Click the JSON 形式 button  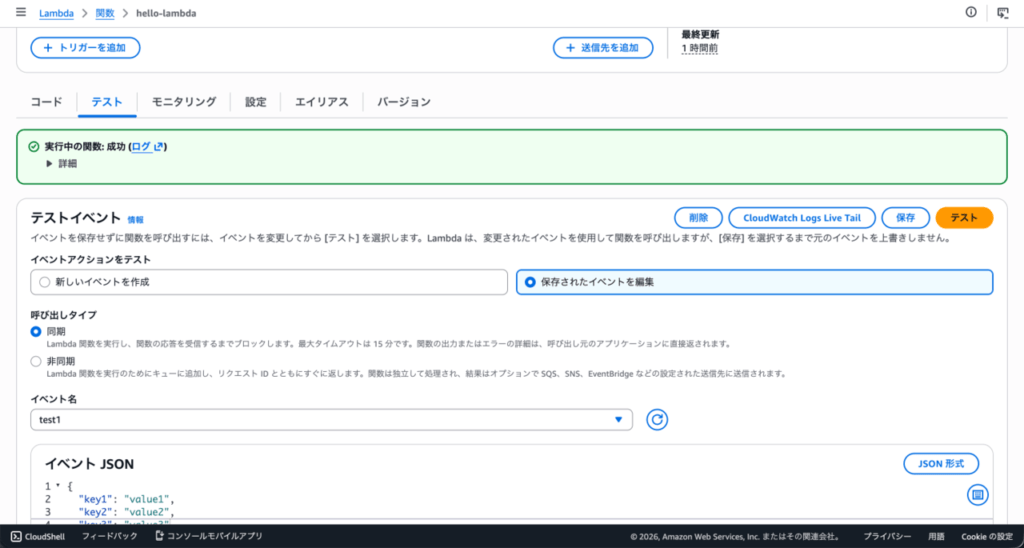941,464
